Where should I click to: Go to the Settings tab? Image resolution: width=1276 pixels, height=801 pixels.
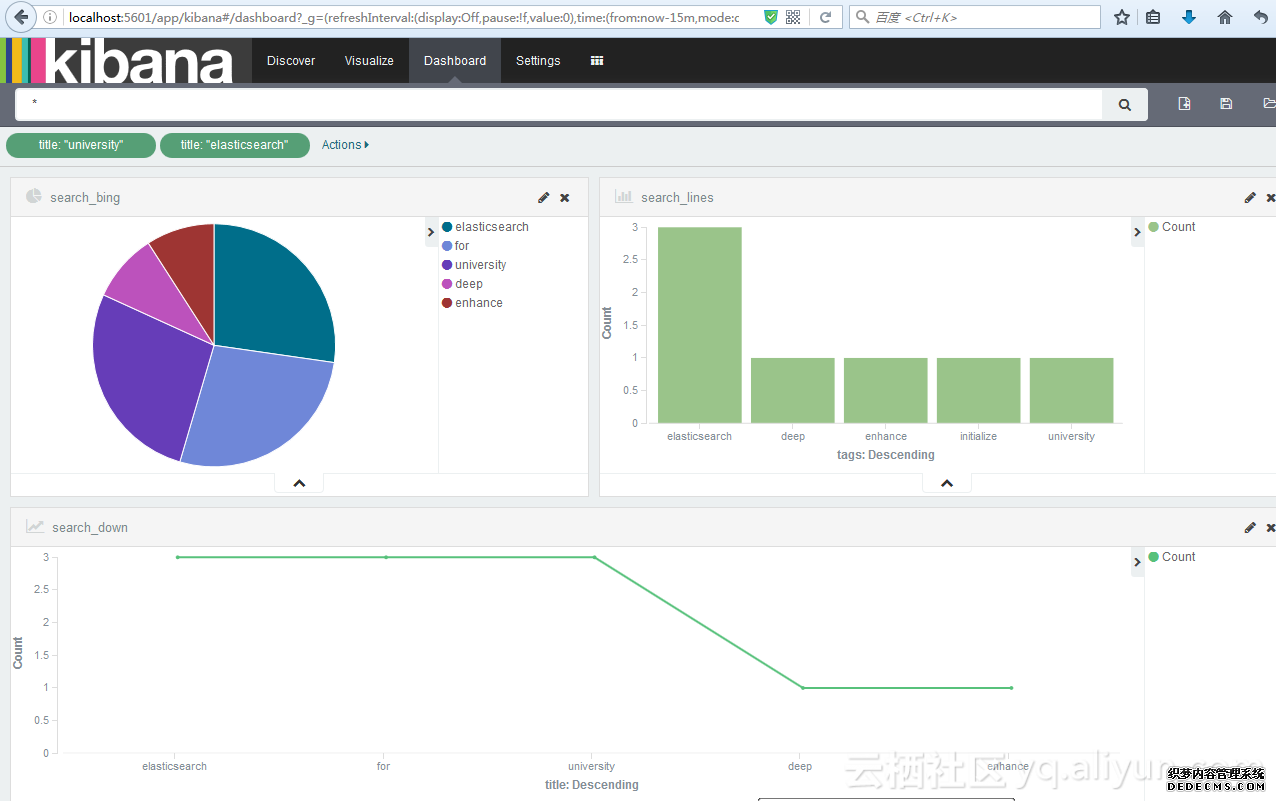pos(538,61)
